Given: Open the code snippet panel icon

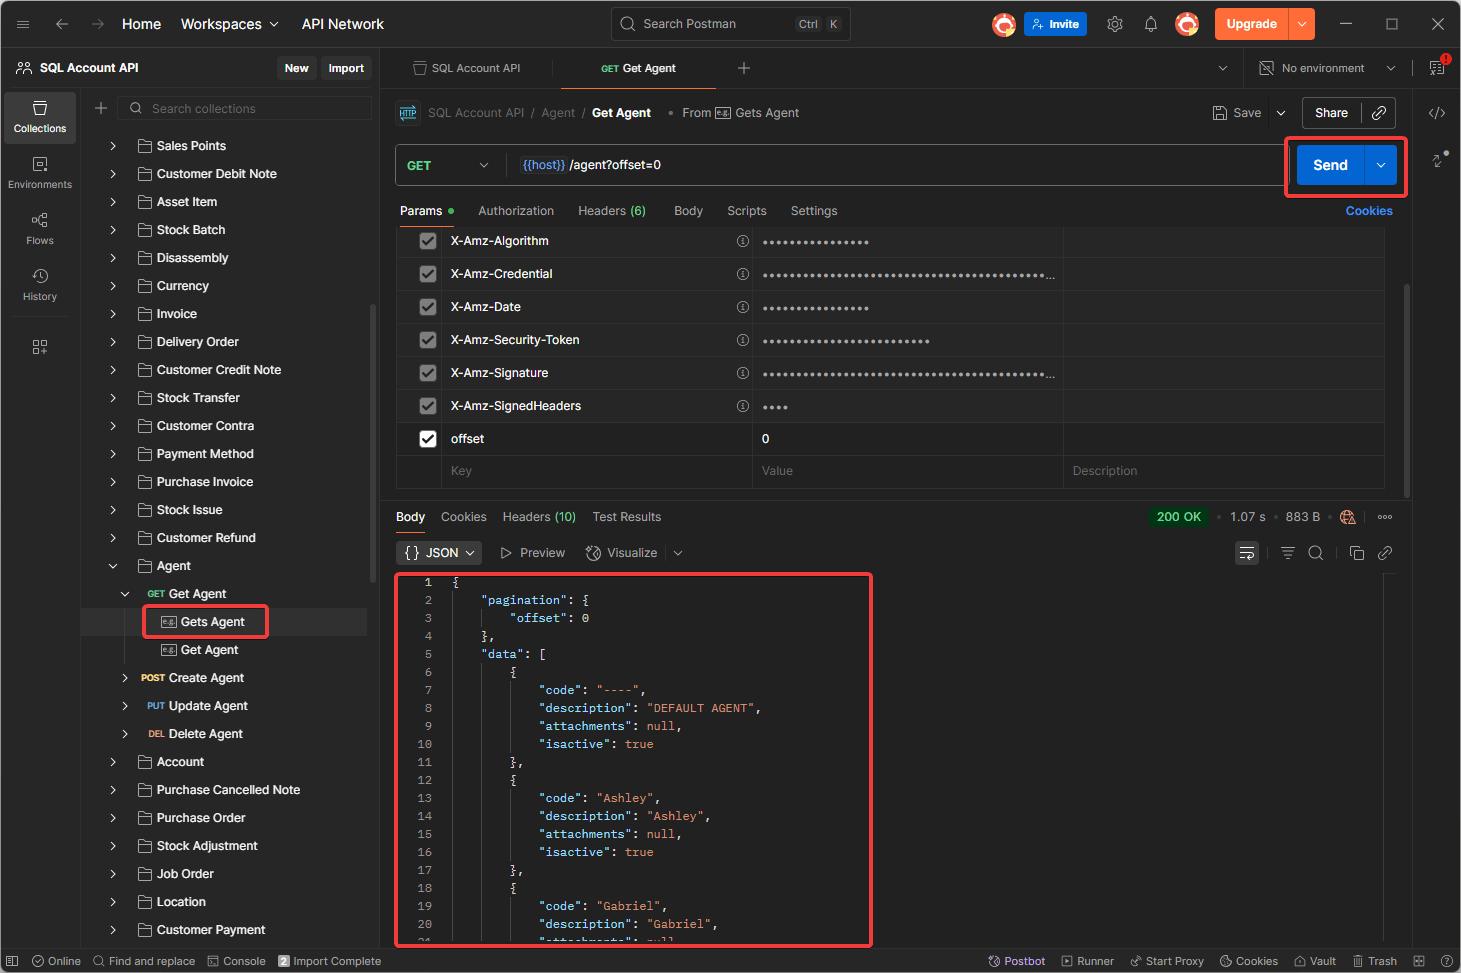Looking at the screenshot, I should [x=1437, y=113].
